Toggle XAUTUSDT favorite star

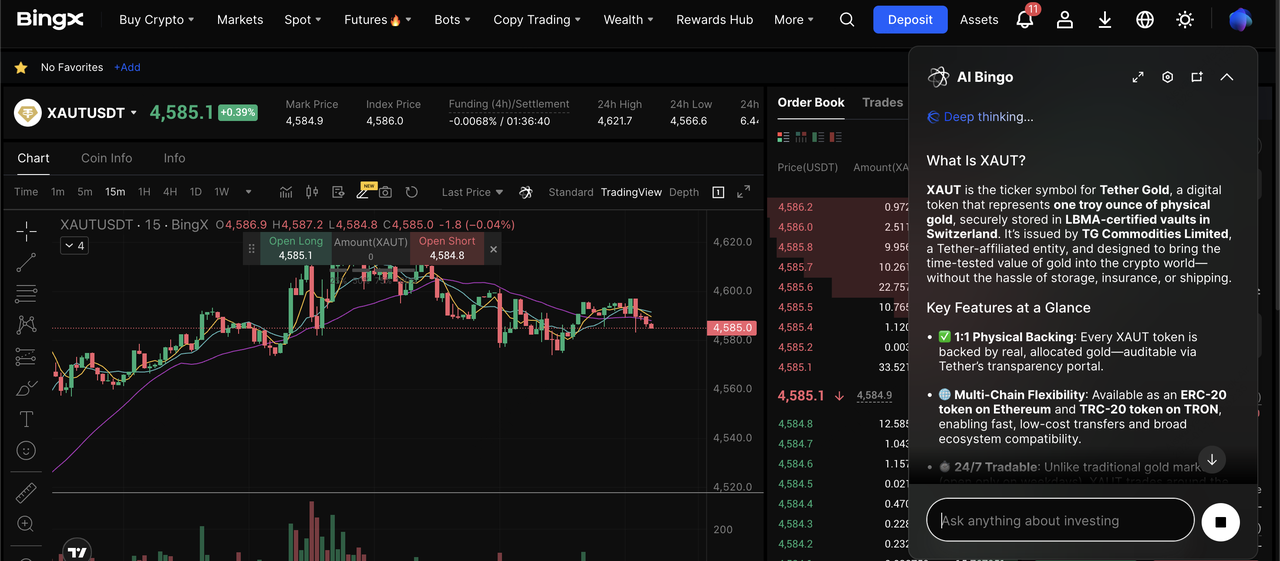coord(21,68)
